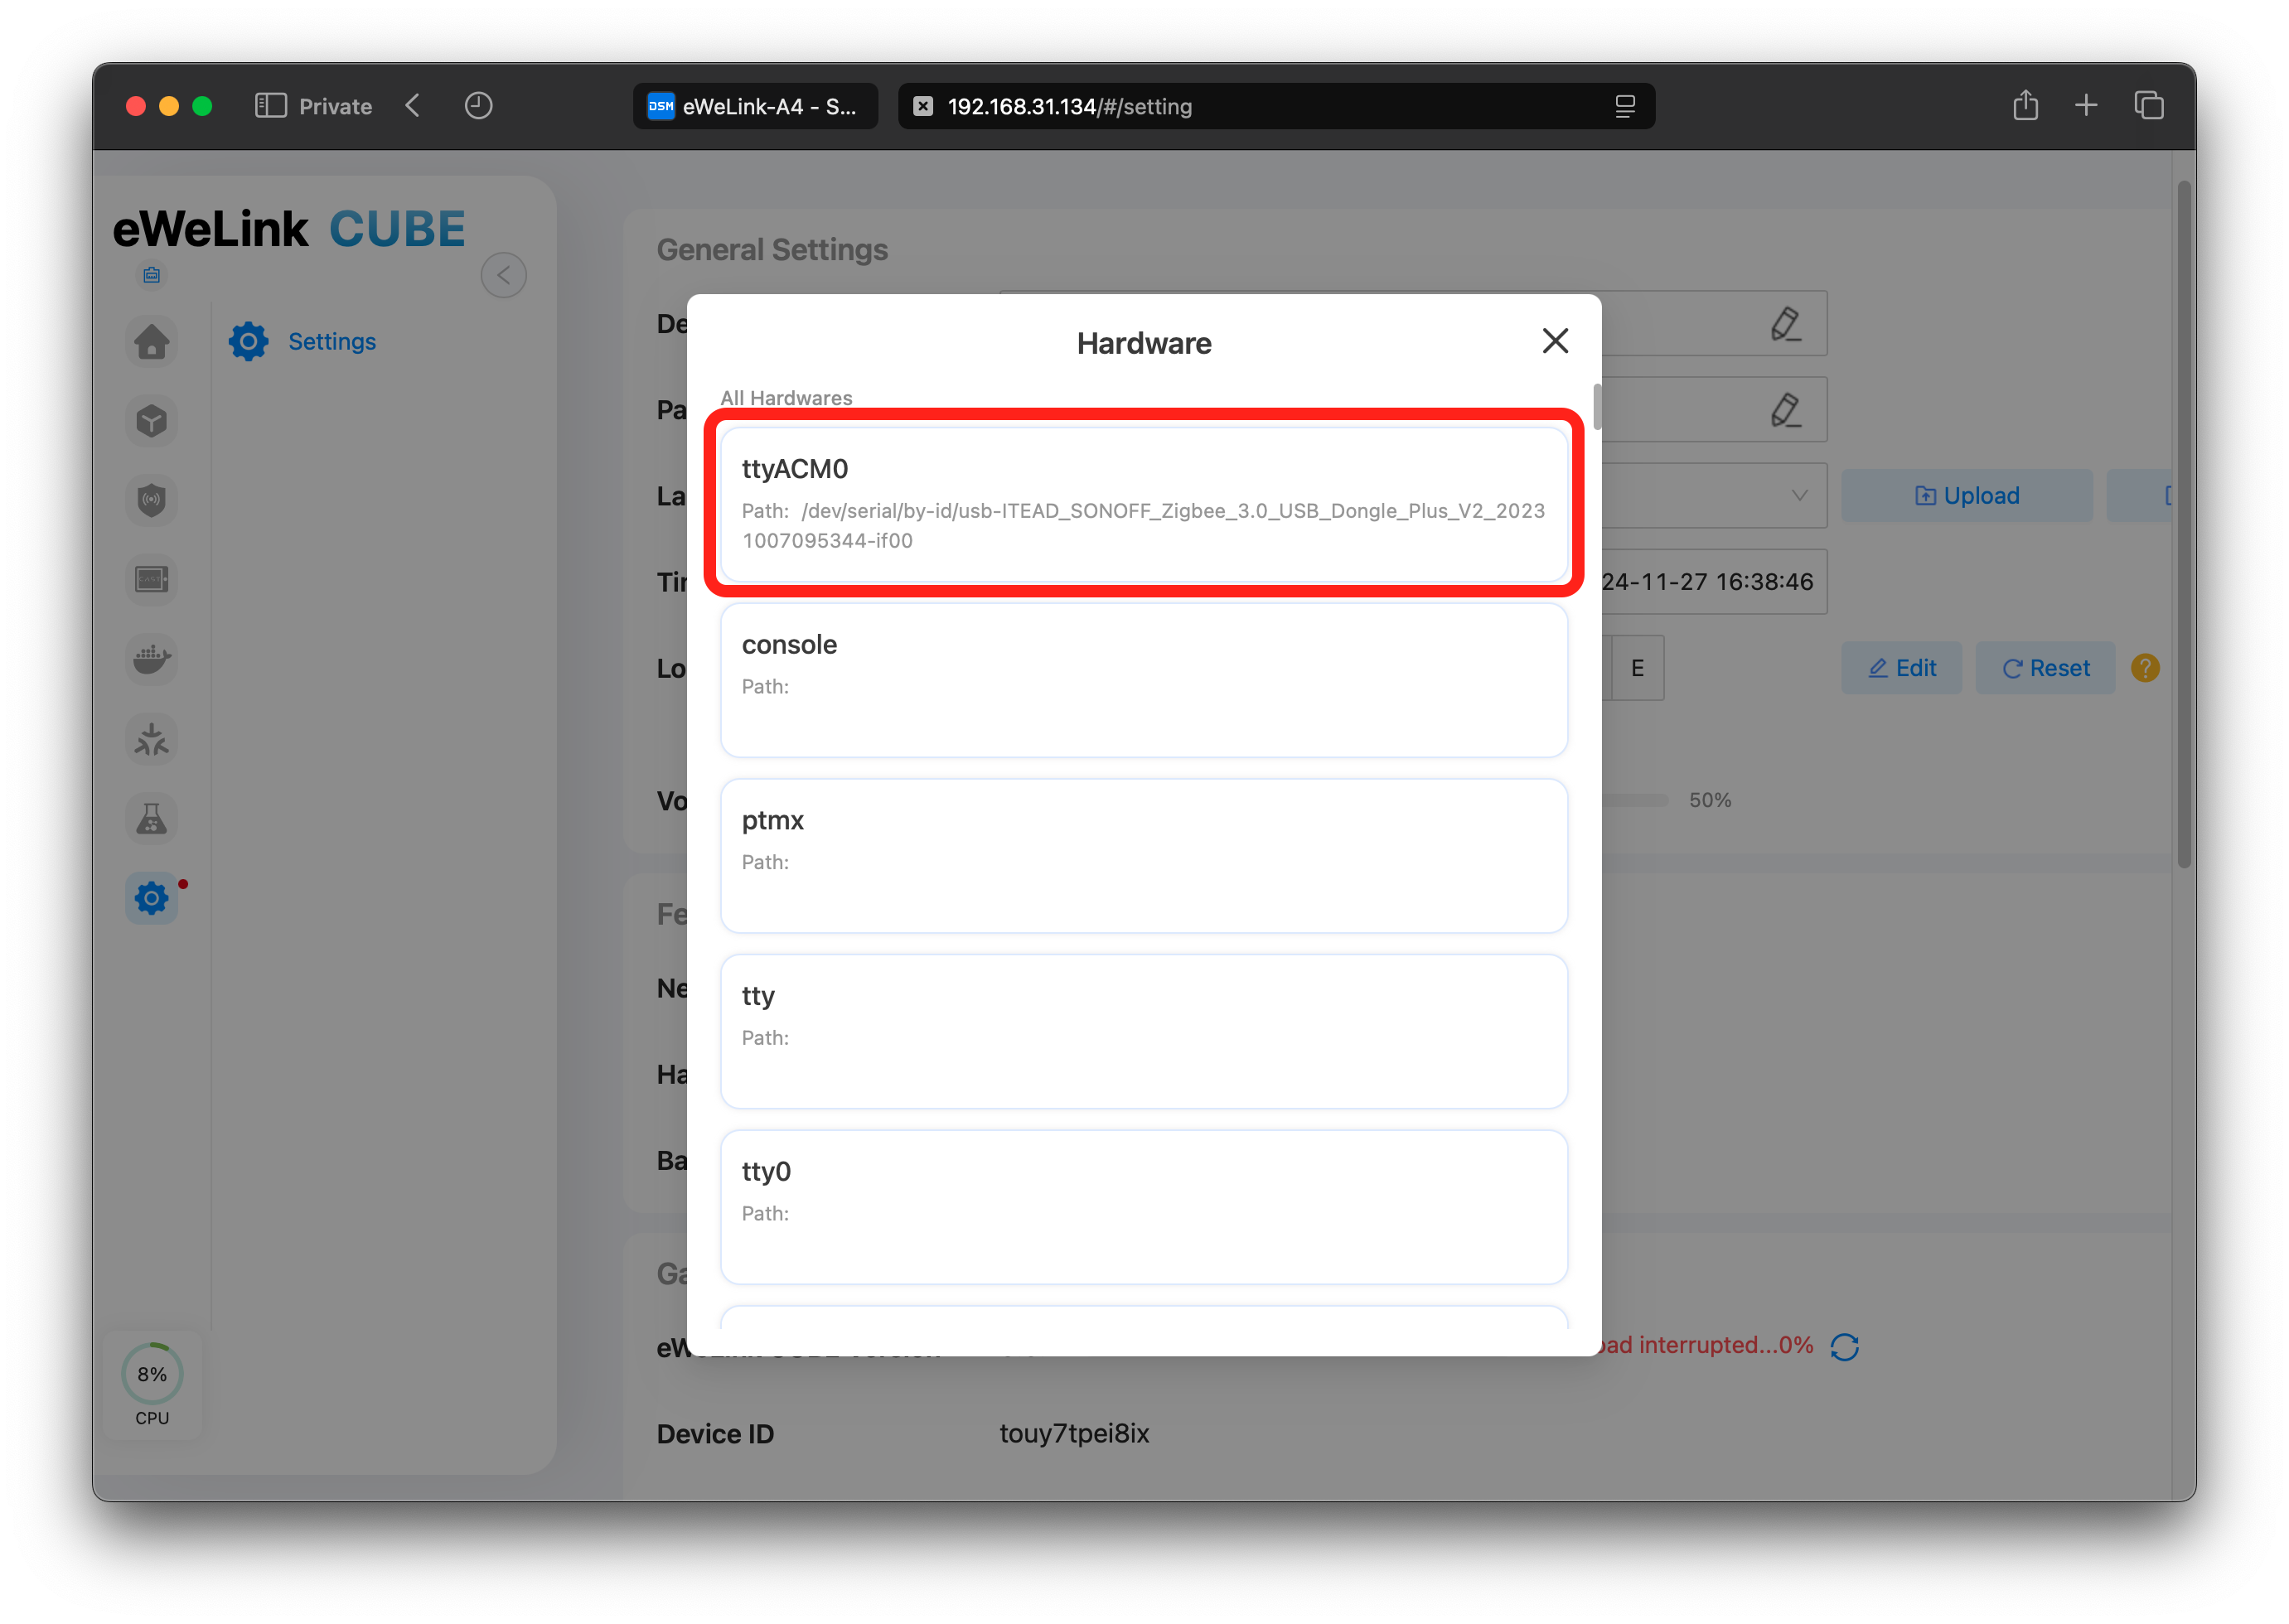Viewport: 2289px width, 1624px height.
Task: Open the Matter bridge sidebar icon
Action: click(152, 740)
